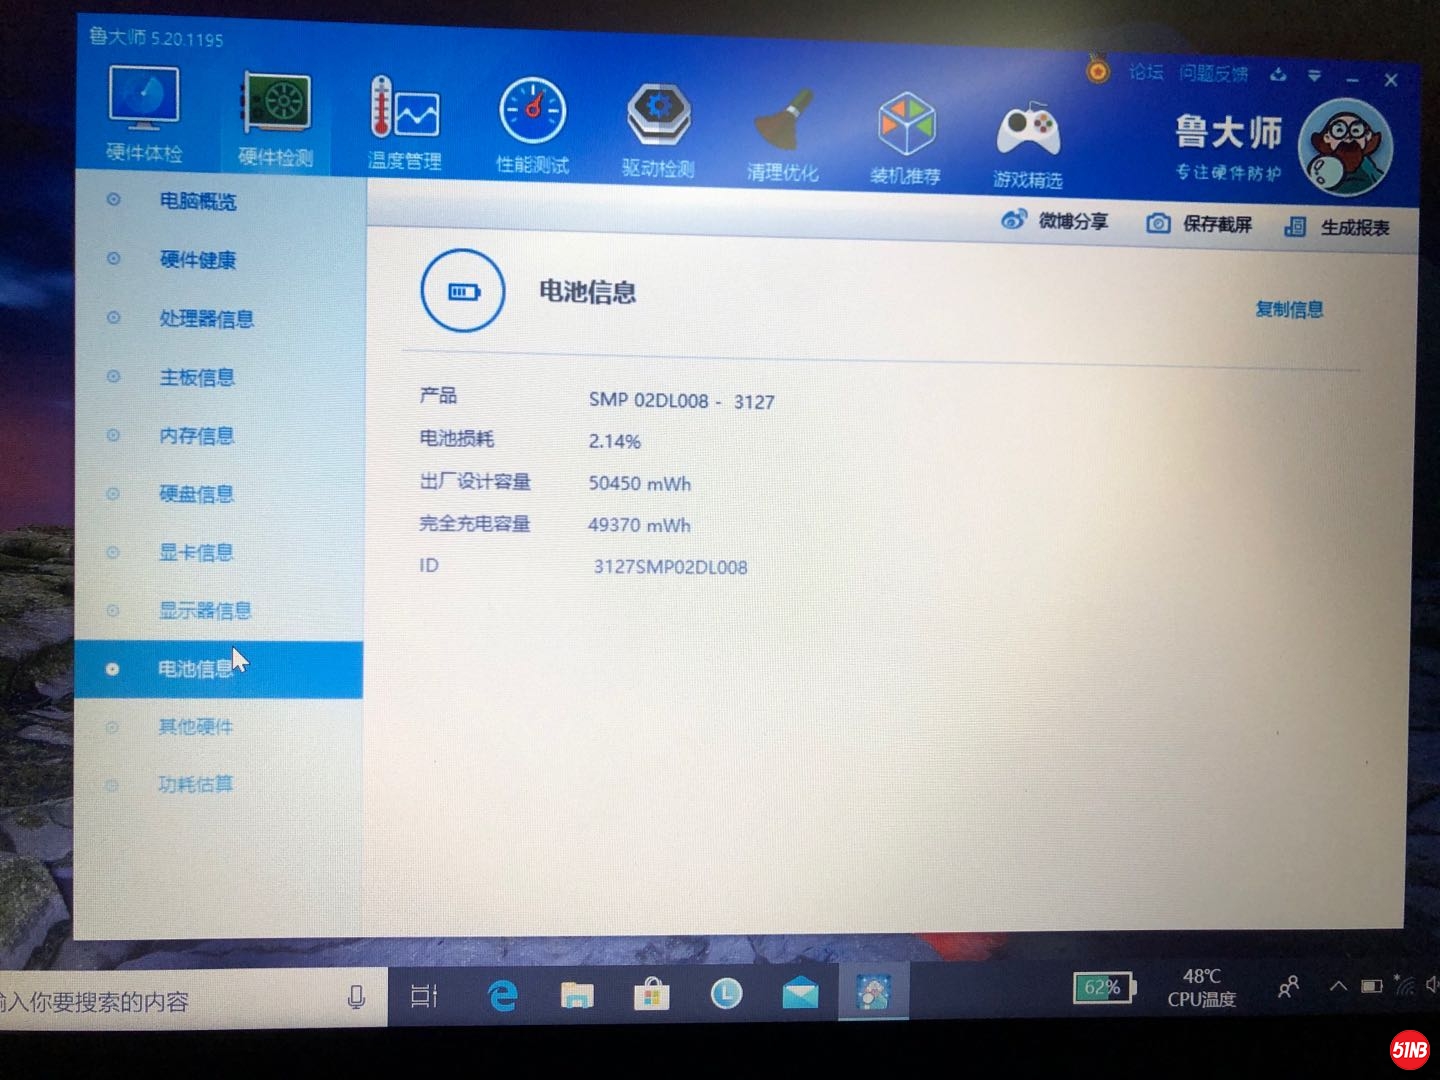1440x1080 pixels.
Task: Open the blue clock app on the taskbar
Action: click(727, 993)
